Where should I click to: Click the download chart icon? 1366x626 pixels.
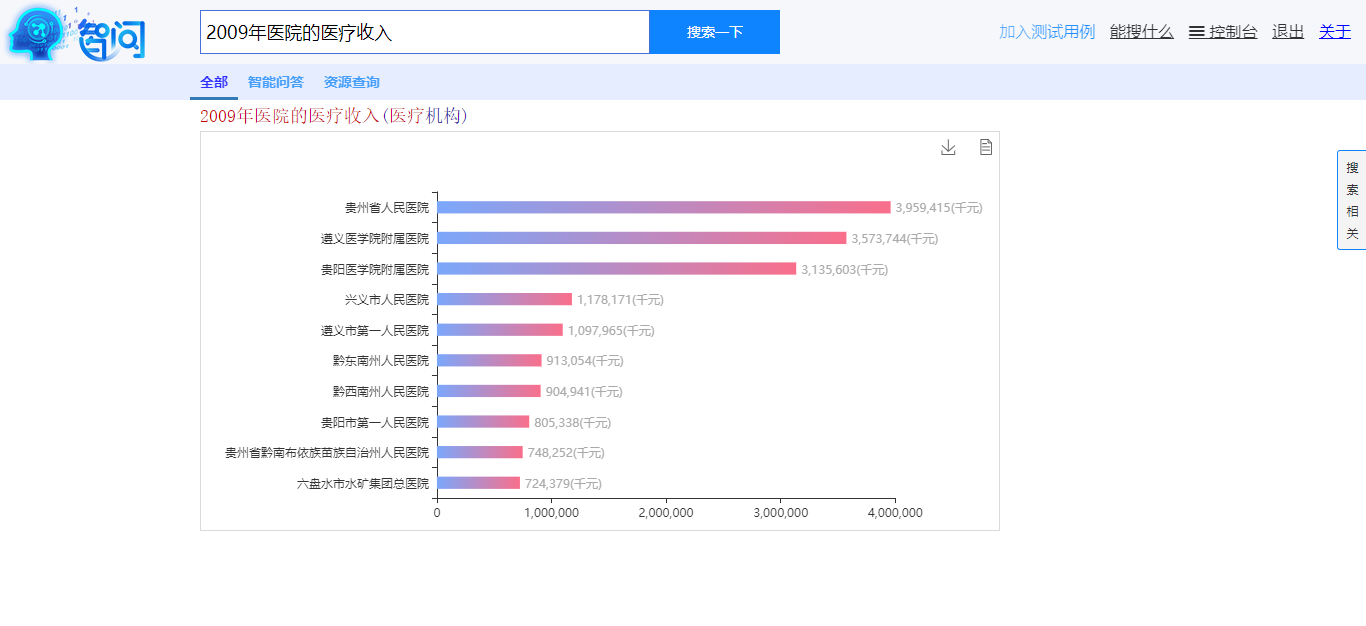[x=948, y=148]
